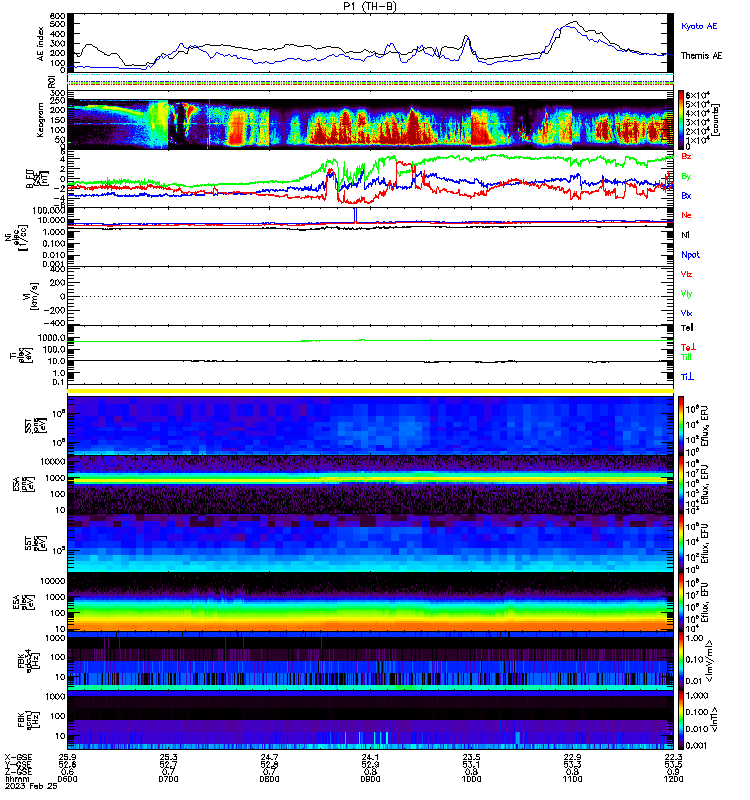Click the X-GSE row label
750x800 pixels.
coord(18,757)
